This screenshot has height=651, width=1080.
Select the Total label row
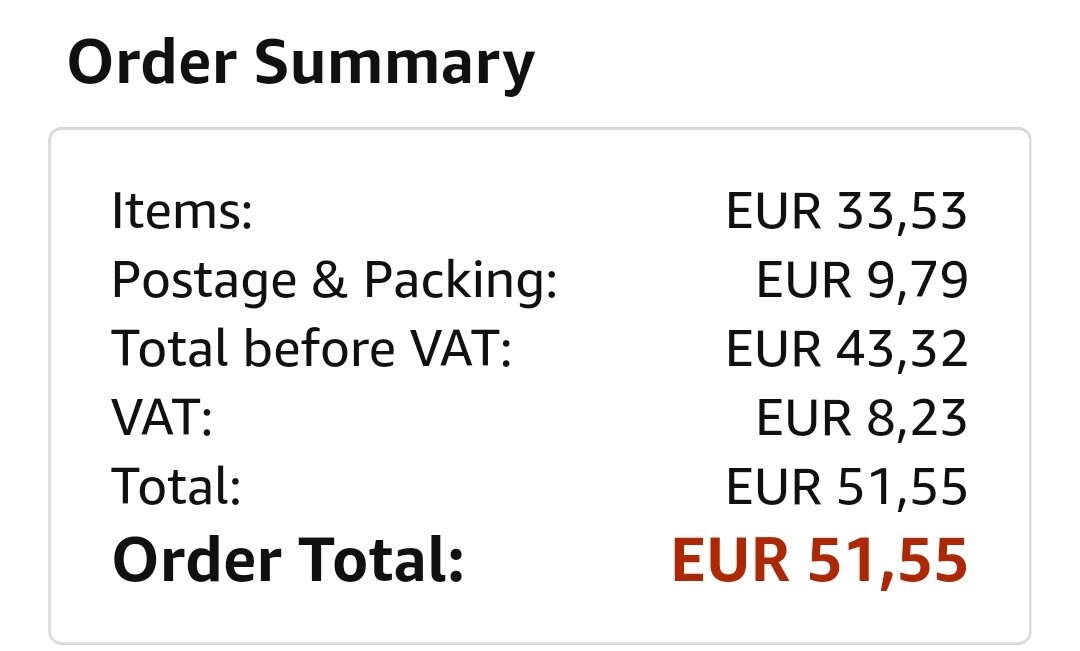point(539,486)
